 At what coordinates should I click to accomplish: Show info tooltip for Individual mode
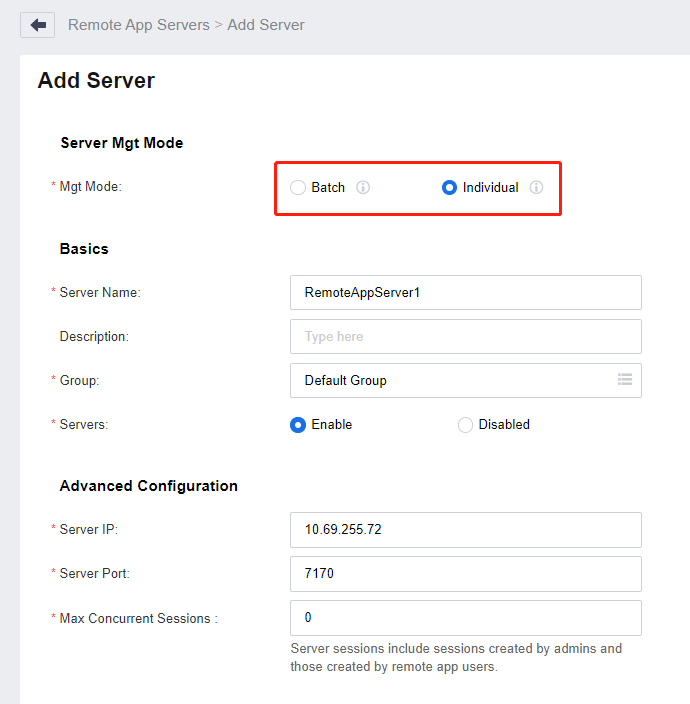(x=536, y=187)
